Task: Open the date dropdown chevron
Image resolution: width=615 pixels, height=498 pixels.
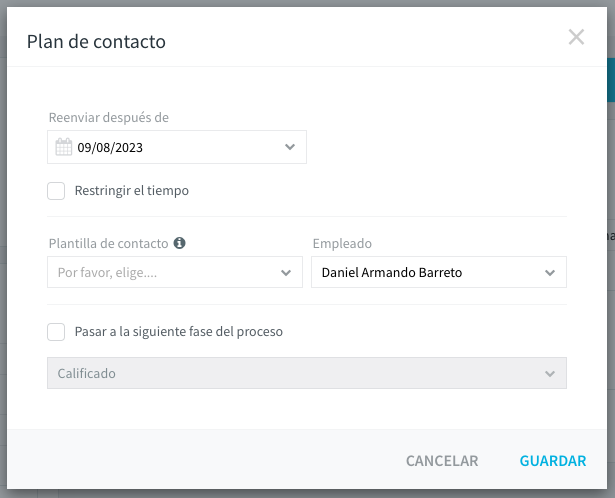Action: [290, 147]
